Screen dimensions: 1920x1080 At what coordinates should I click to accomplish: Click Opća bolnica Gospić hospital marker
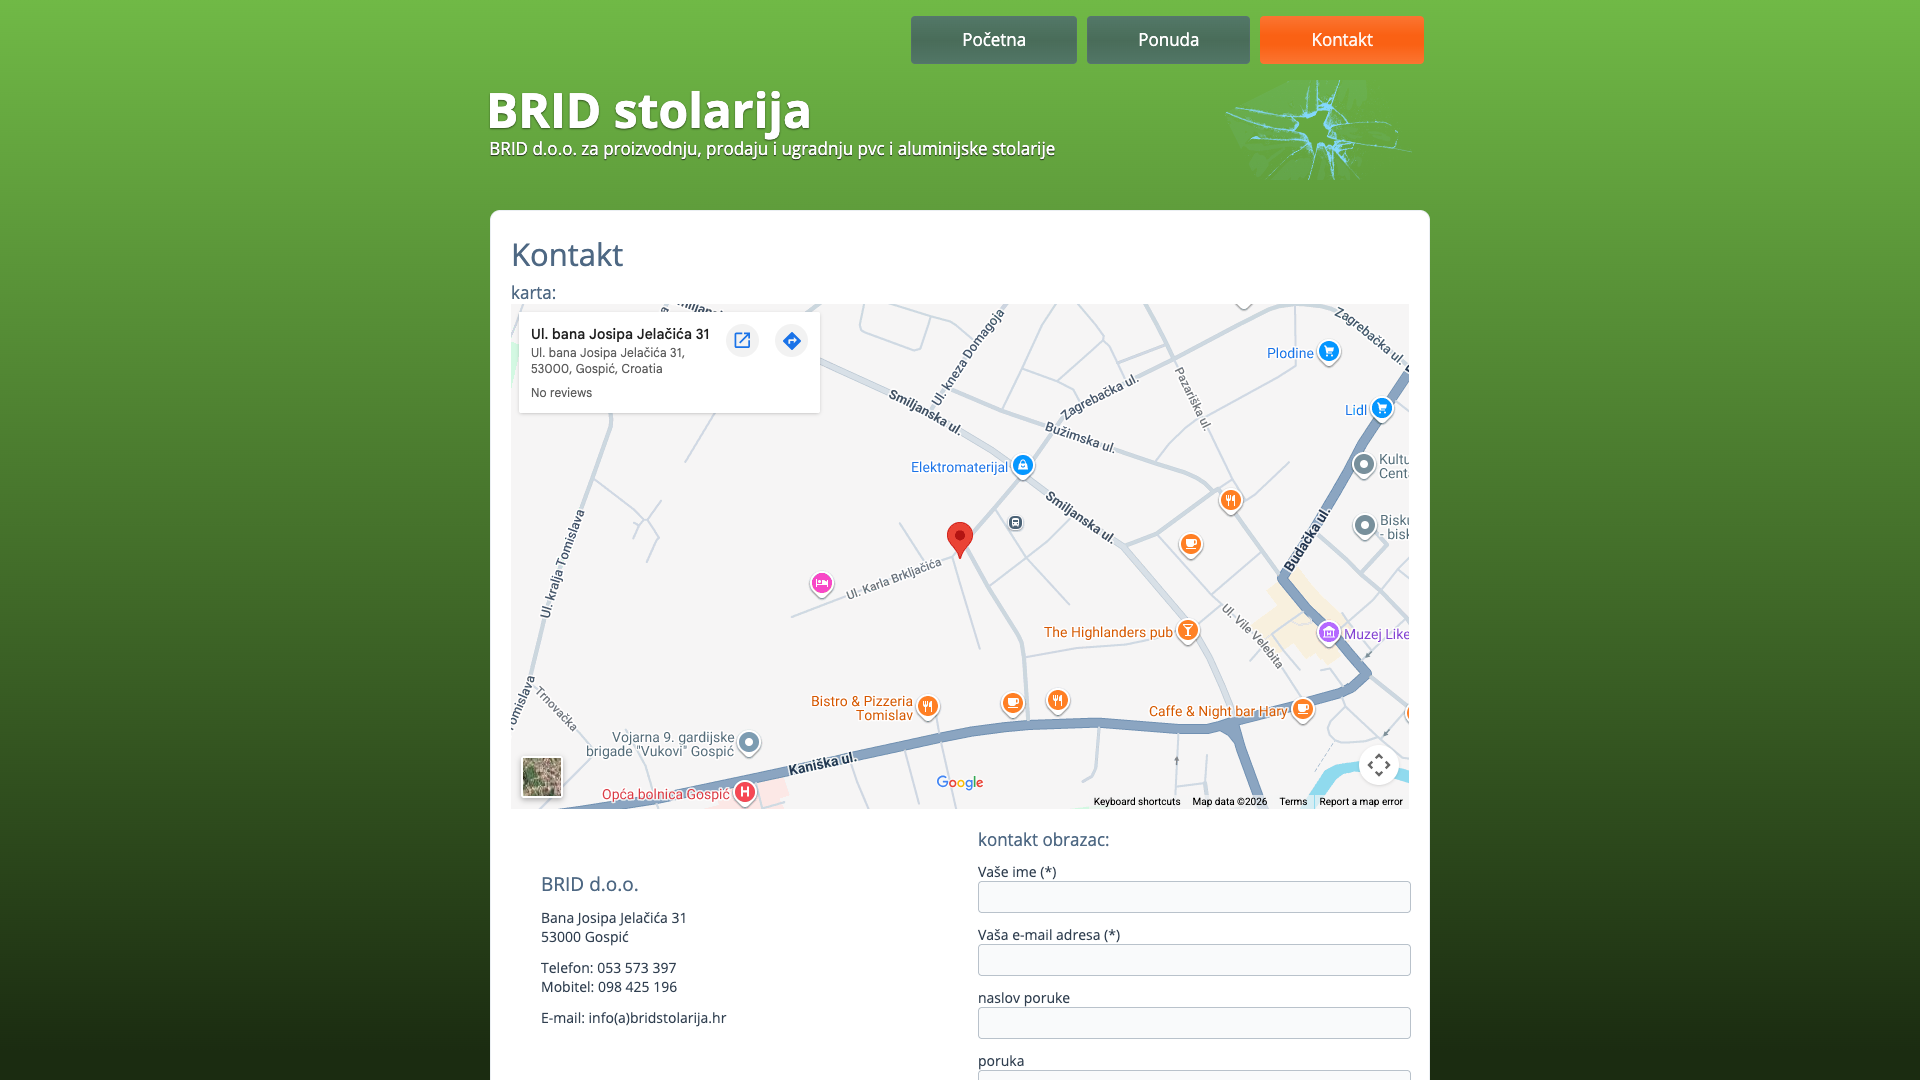[744, 793]
